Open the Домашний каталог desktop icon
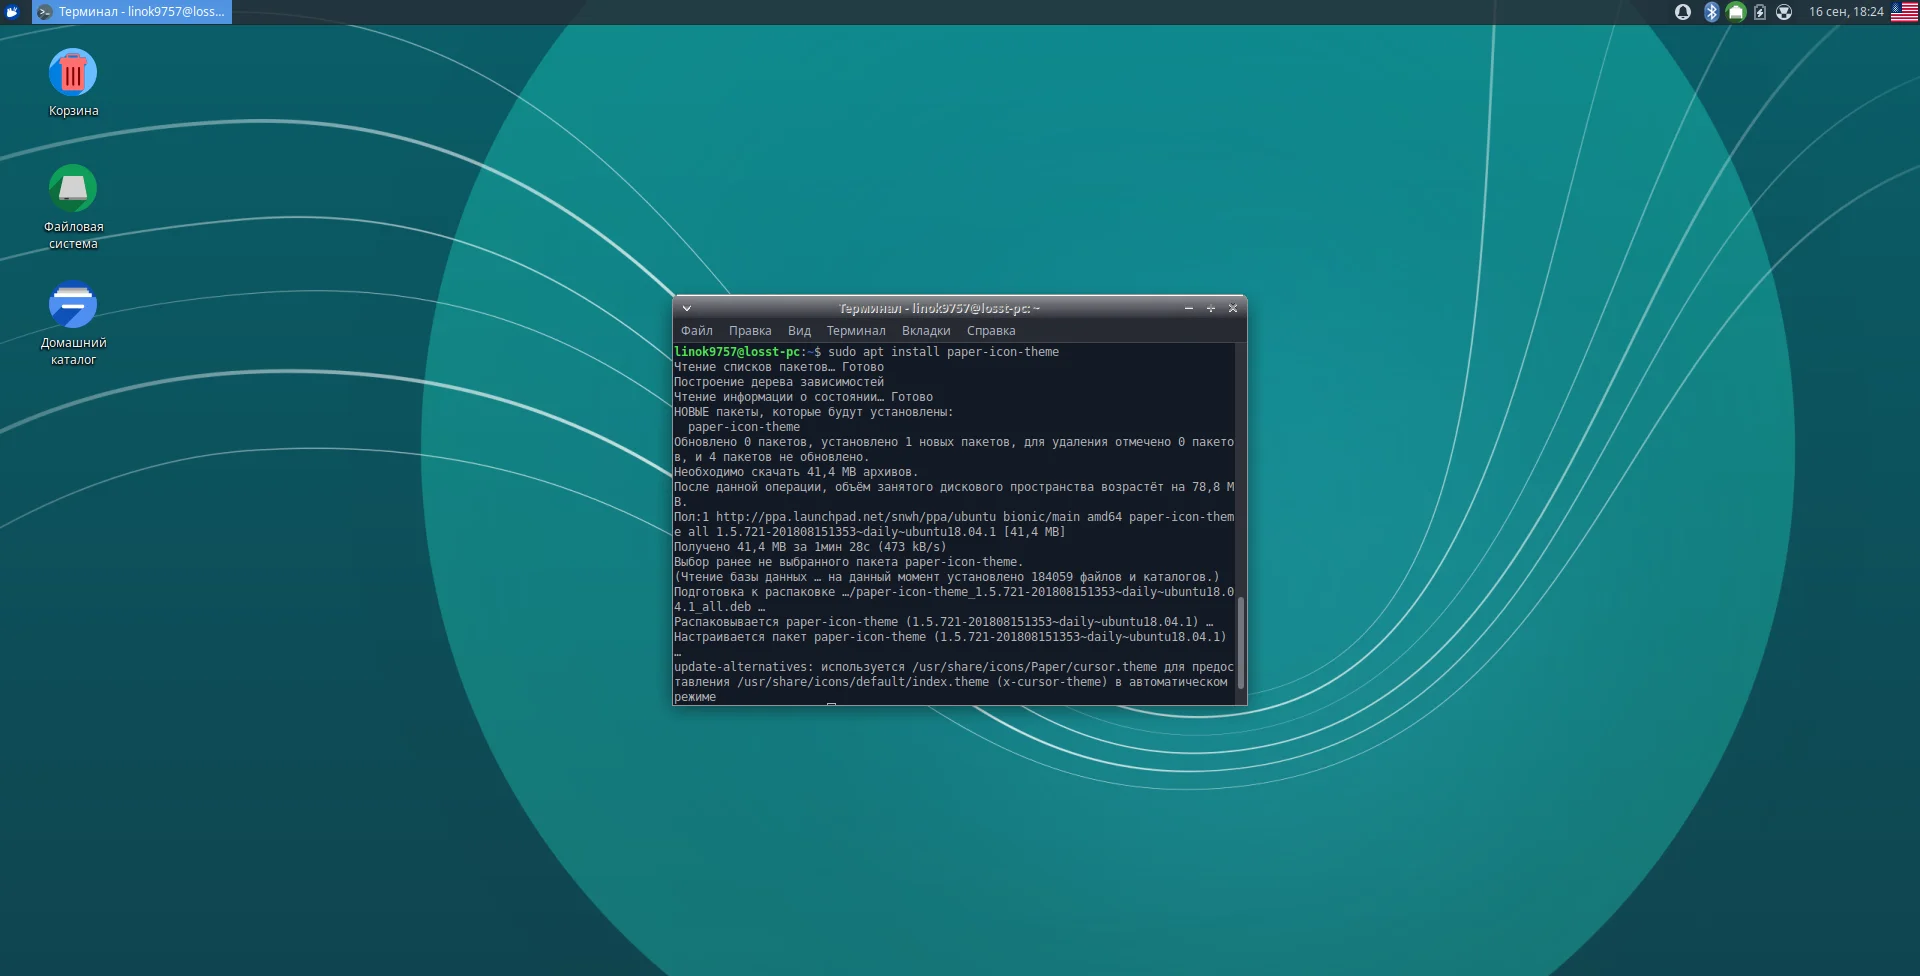1920x976 pixels. coord(73,306)
